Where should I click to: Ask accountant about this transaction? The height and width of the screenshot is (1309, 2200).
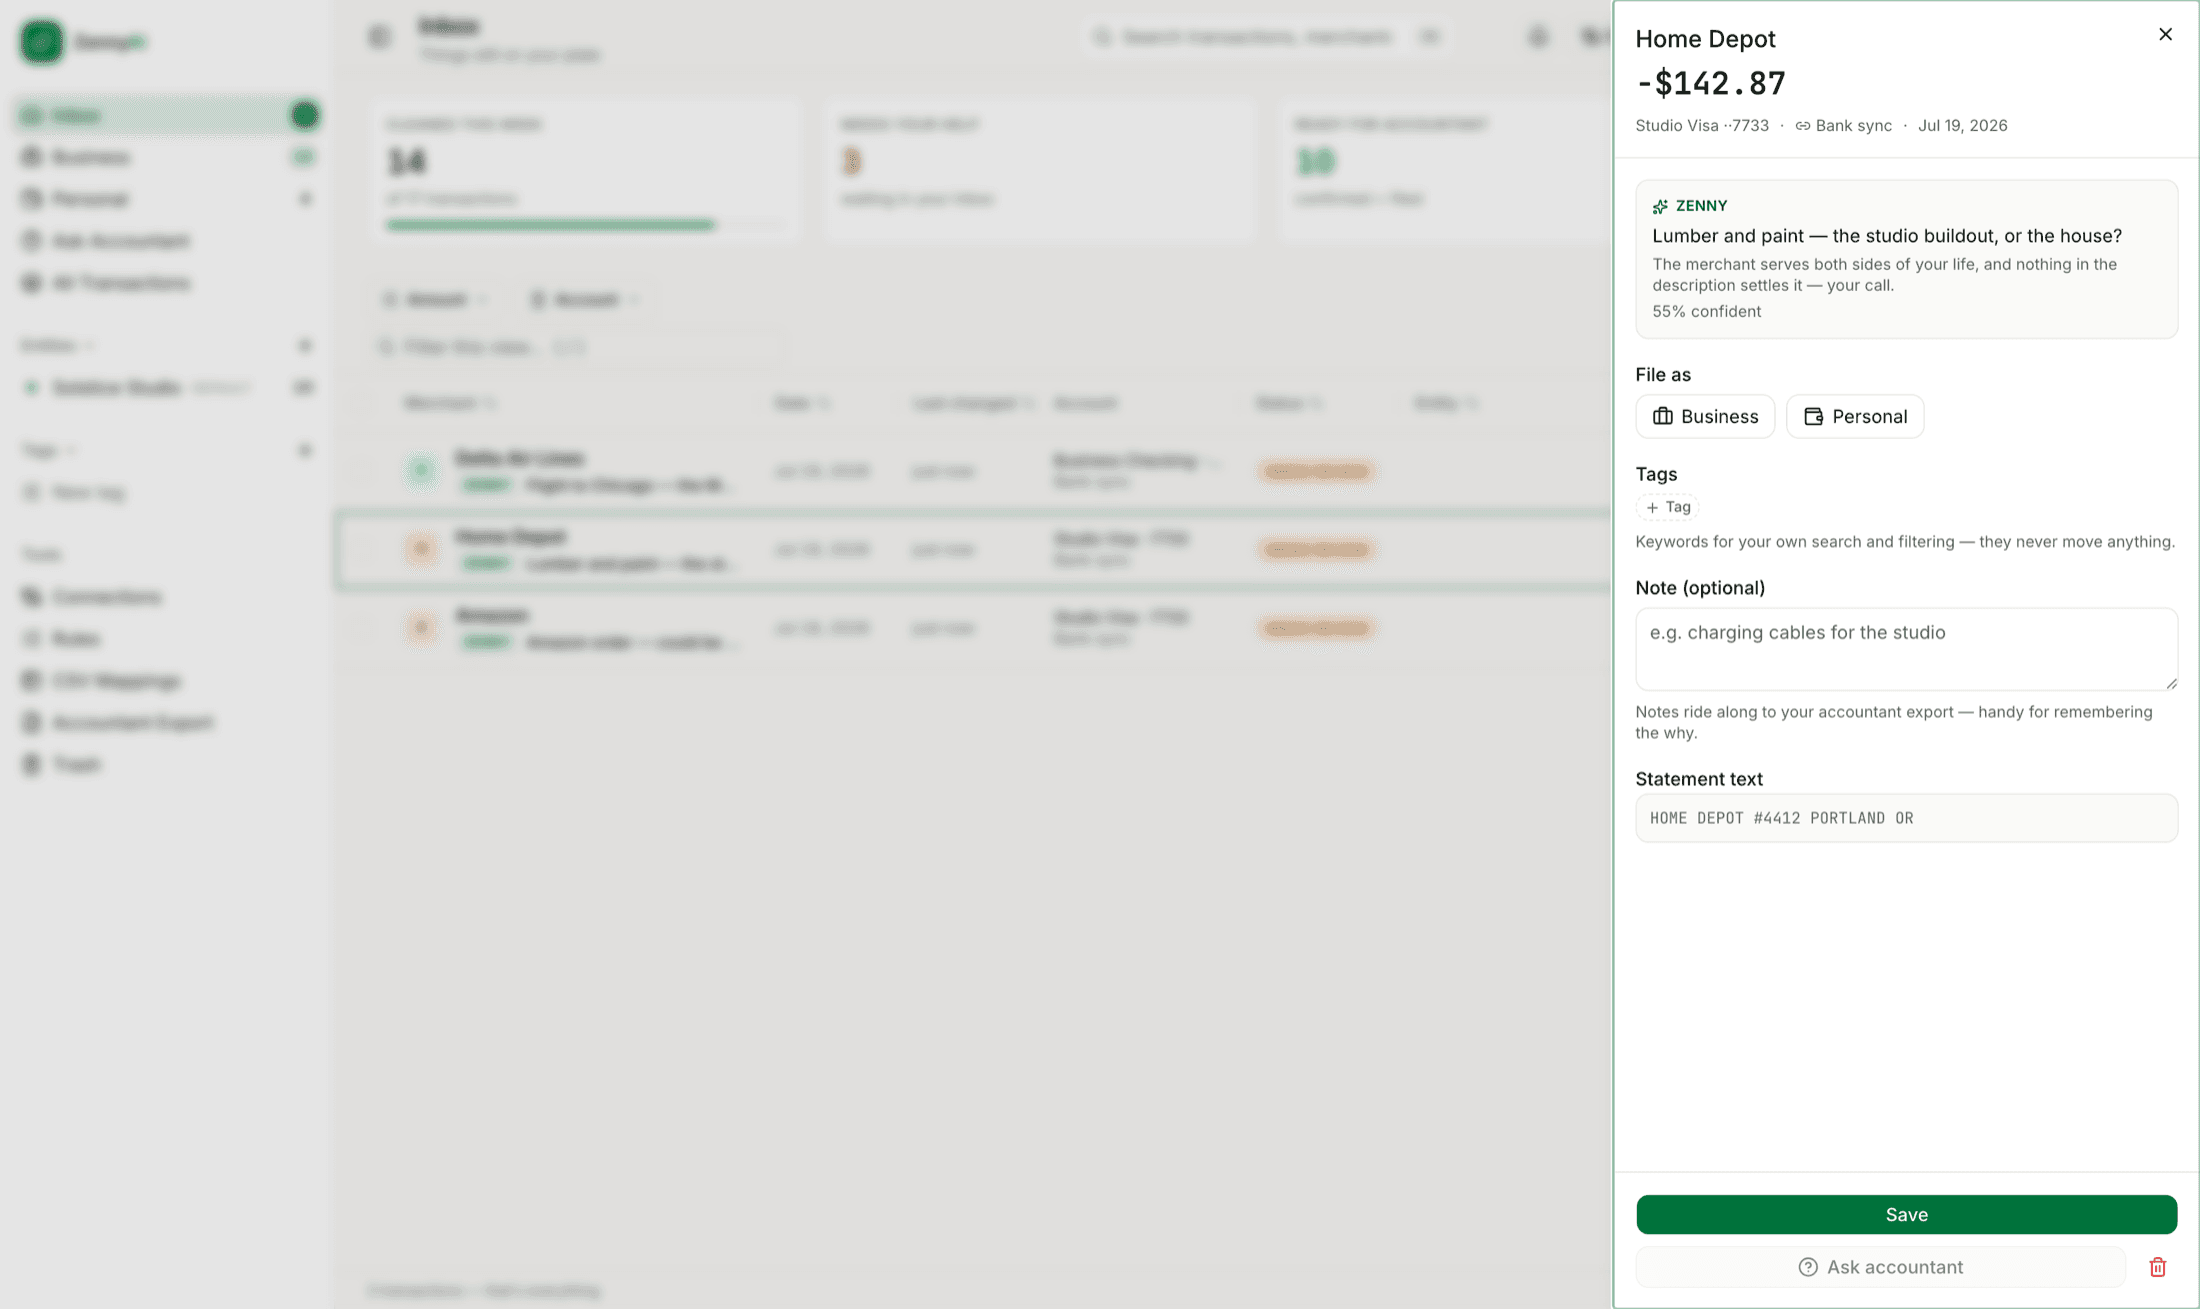1880,1267
